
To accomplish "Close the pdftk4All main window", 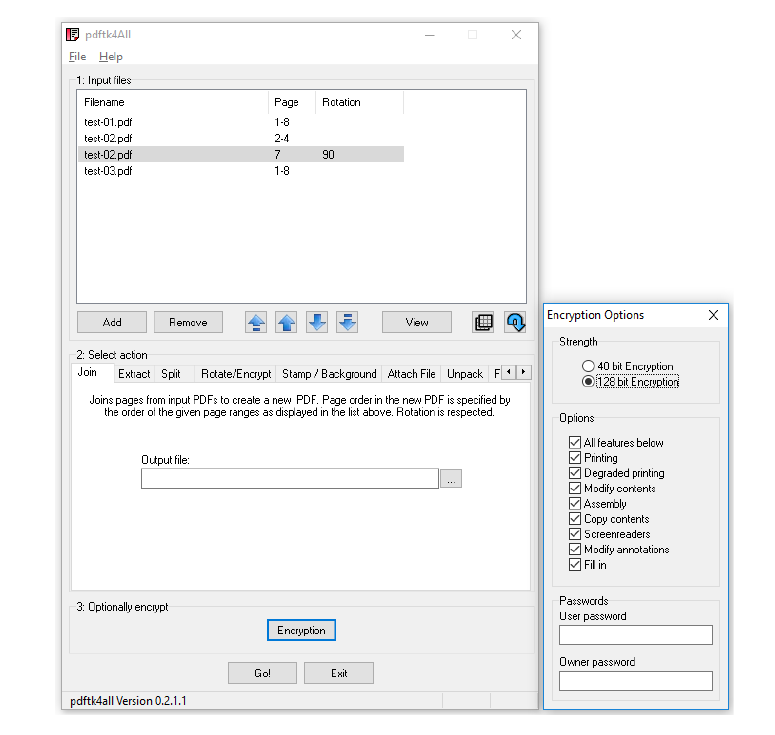I will [x=517, y=35].
